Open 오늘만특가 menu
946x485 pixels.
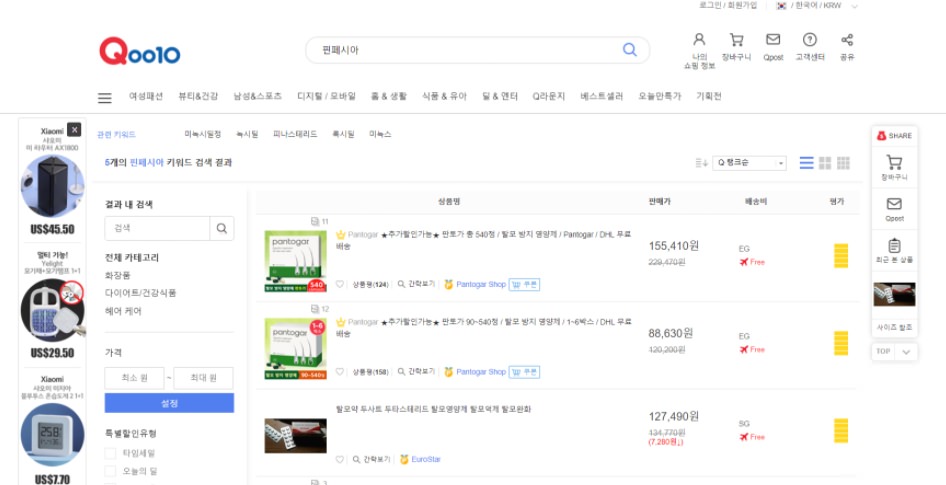pyautogui.click(x=659, y=96)
